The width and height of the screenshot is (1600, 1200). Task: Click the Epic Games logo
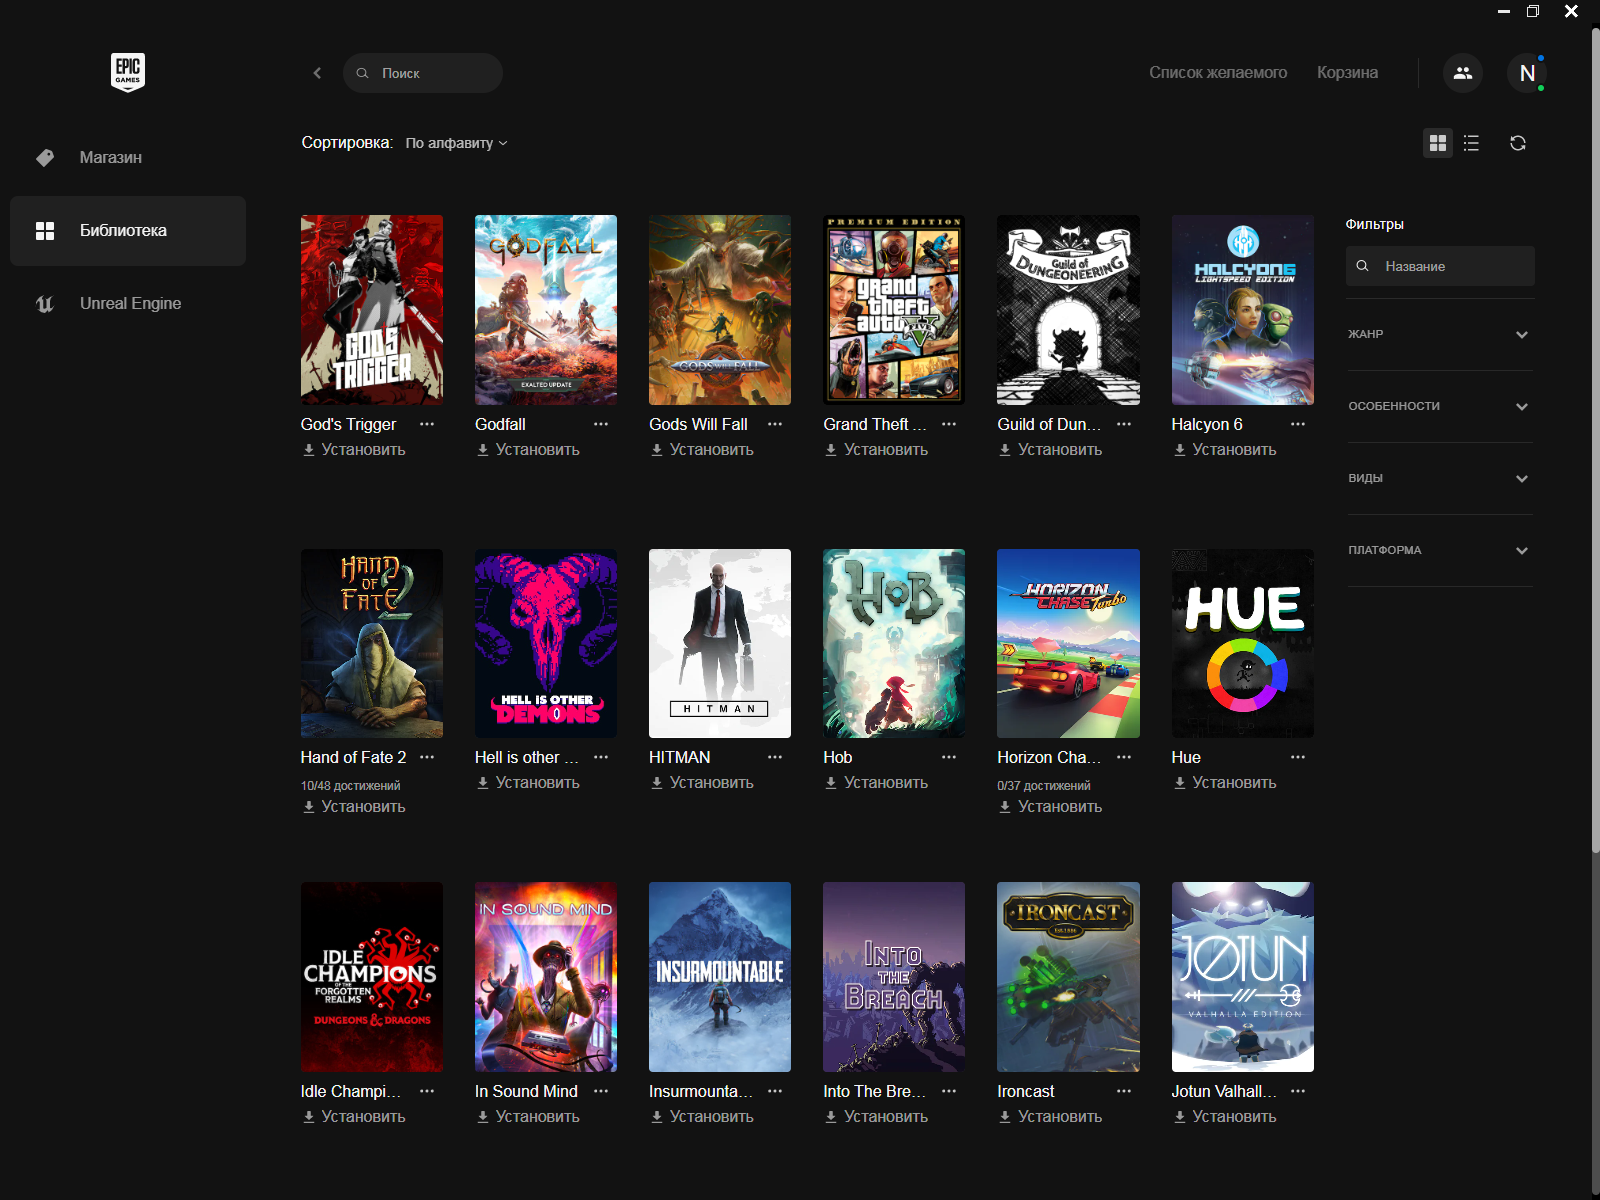128,72
